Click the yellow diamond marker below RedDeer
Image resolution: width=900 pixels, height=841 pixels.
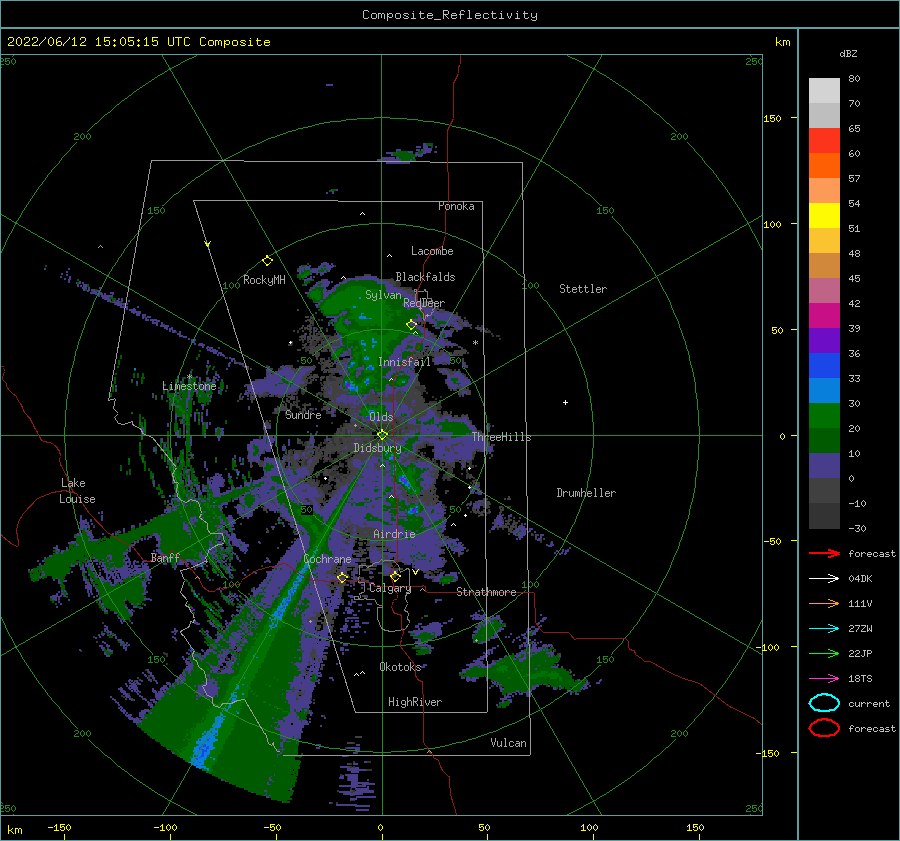point(412,325)
